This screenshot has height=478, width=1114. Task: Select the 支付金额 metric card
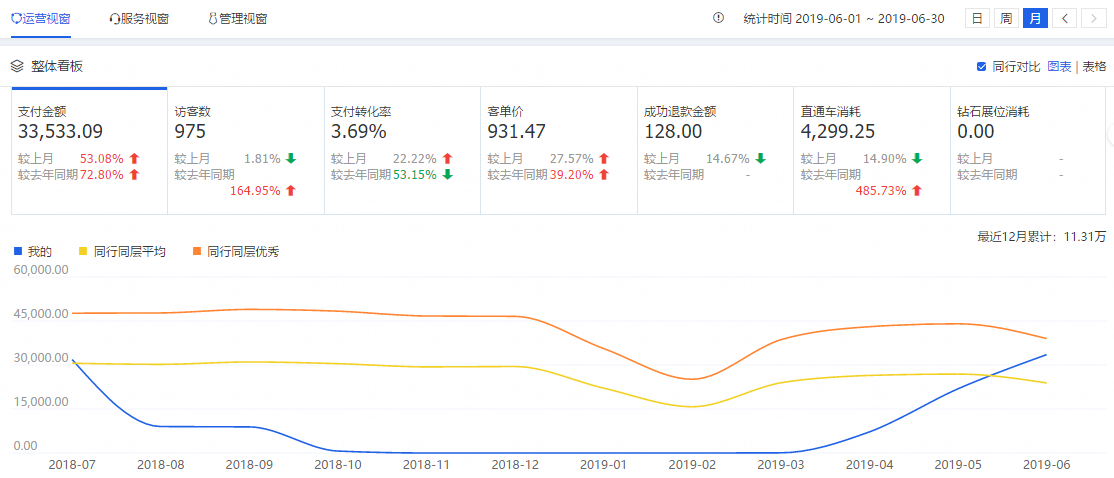click(x=89, y=150)
